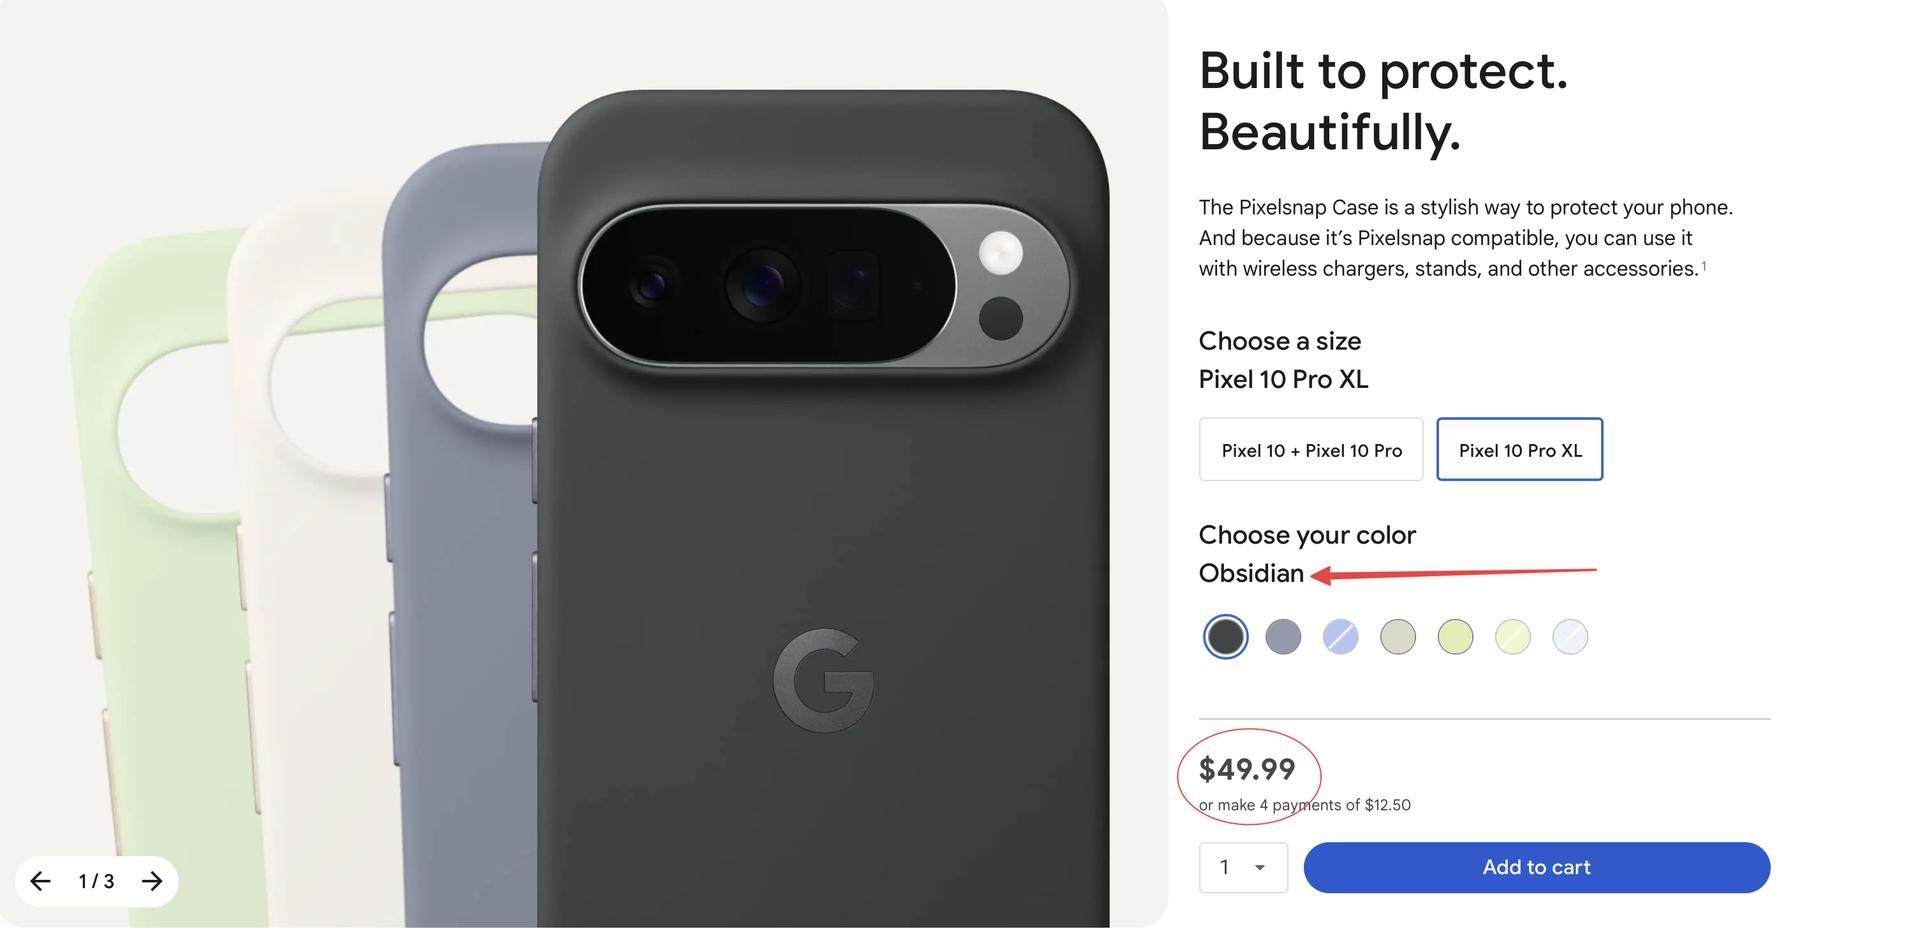Pick the solid yellow-green color swatch
This screenshot has width=1920, height=943.
pos(1455,637)
